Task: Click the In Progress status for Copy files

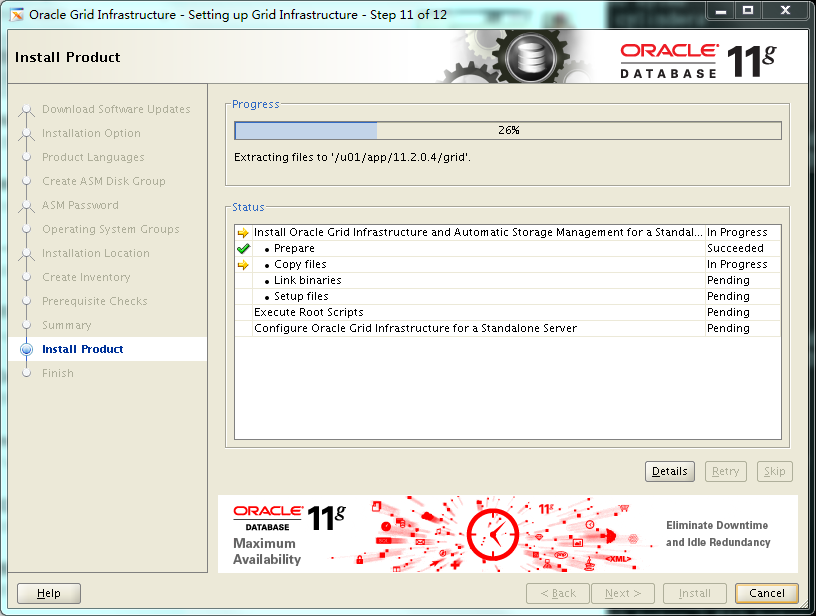Action: tap(737, 265)
